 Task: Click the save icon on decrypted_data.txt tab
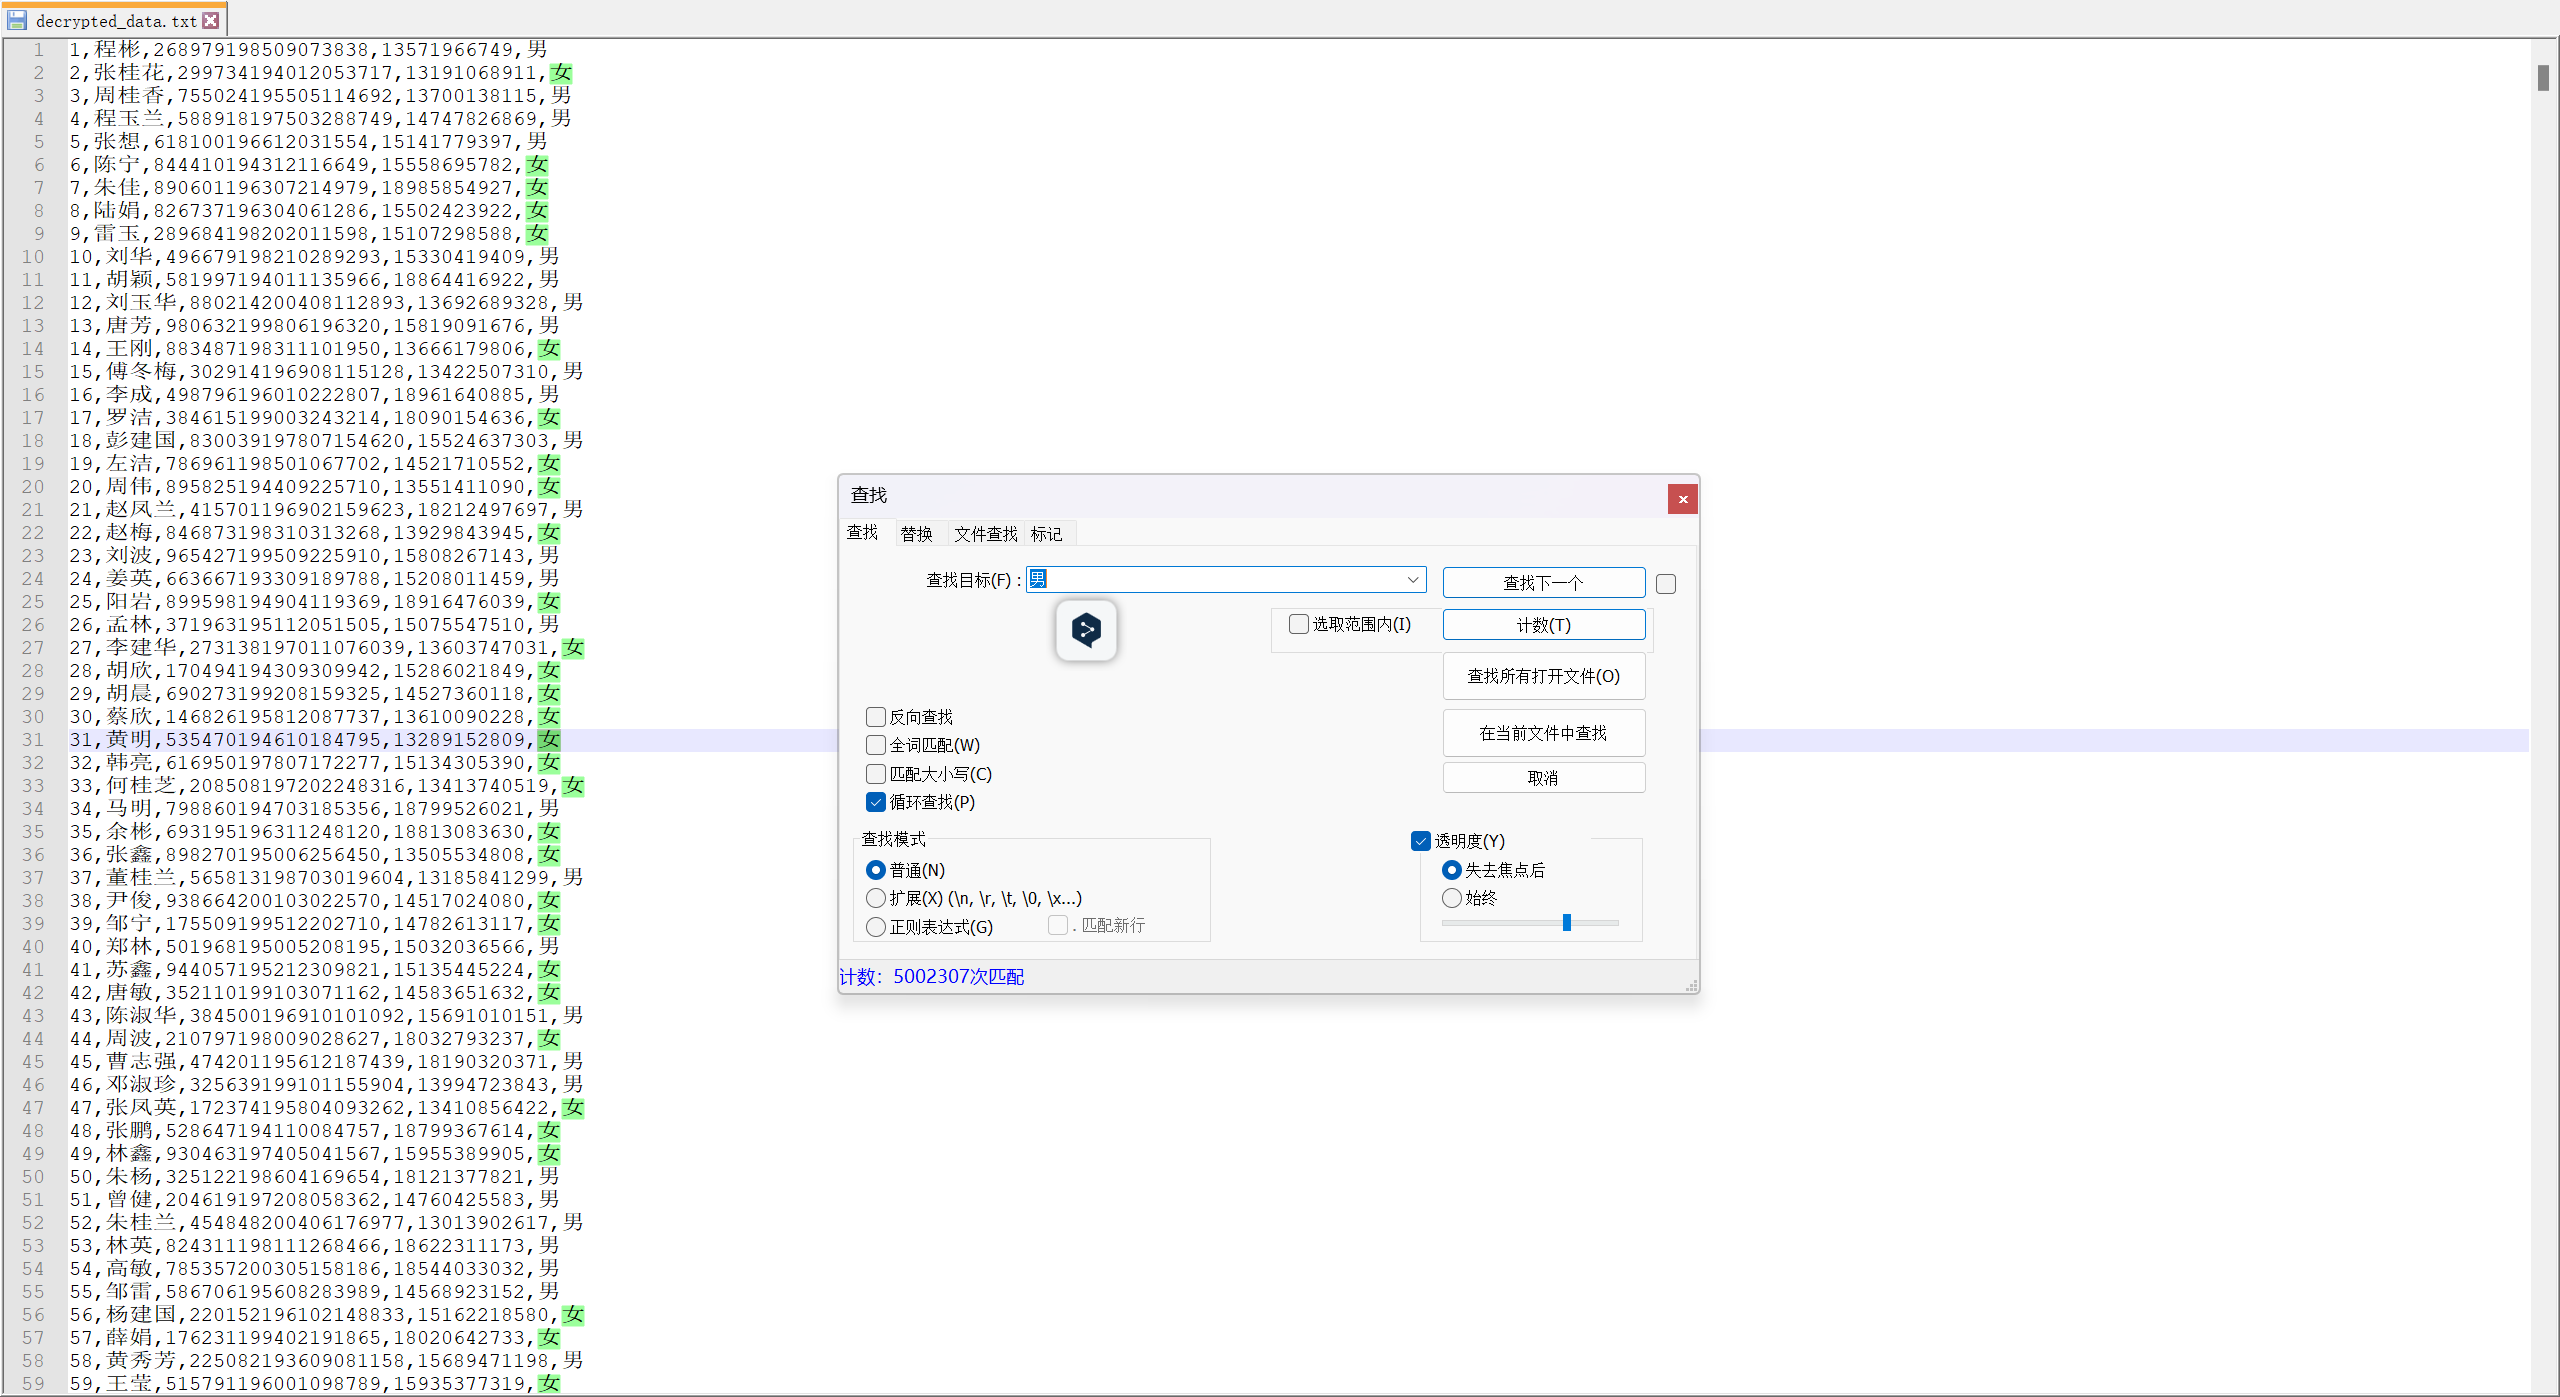[17, 20]
